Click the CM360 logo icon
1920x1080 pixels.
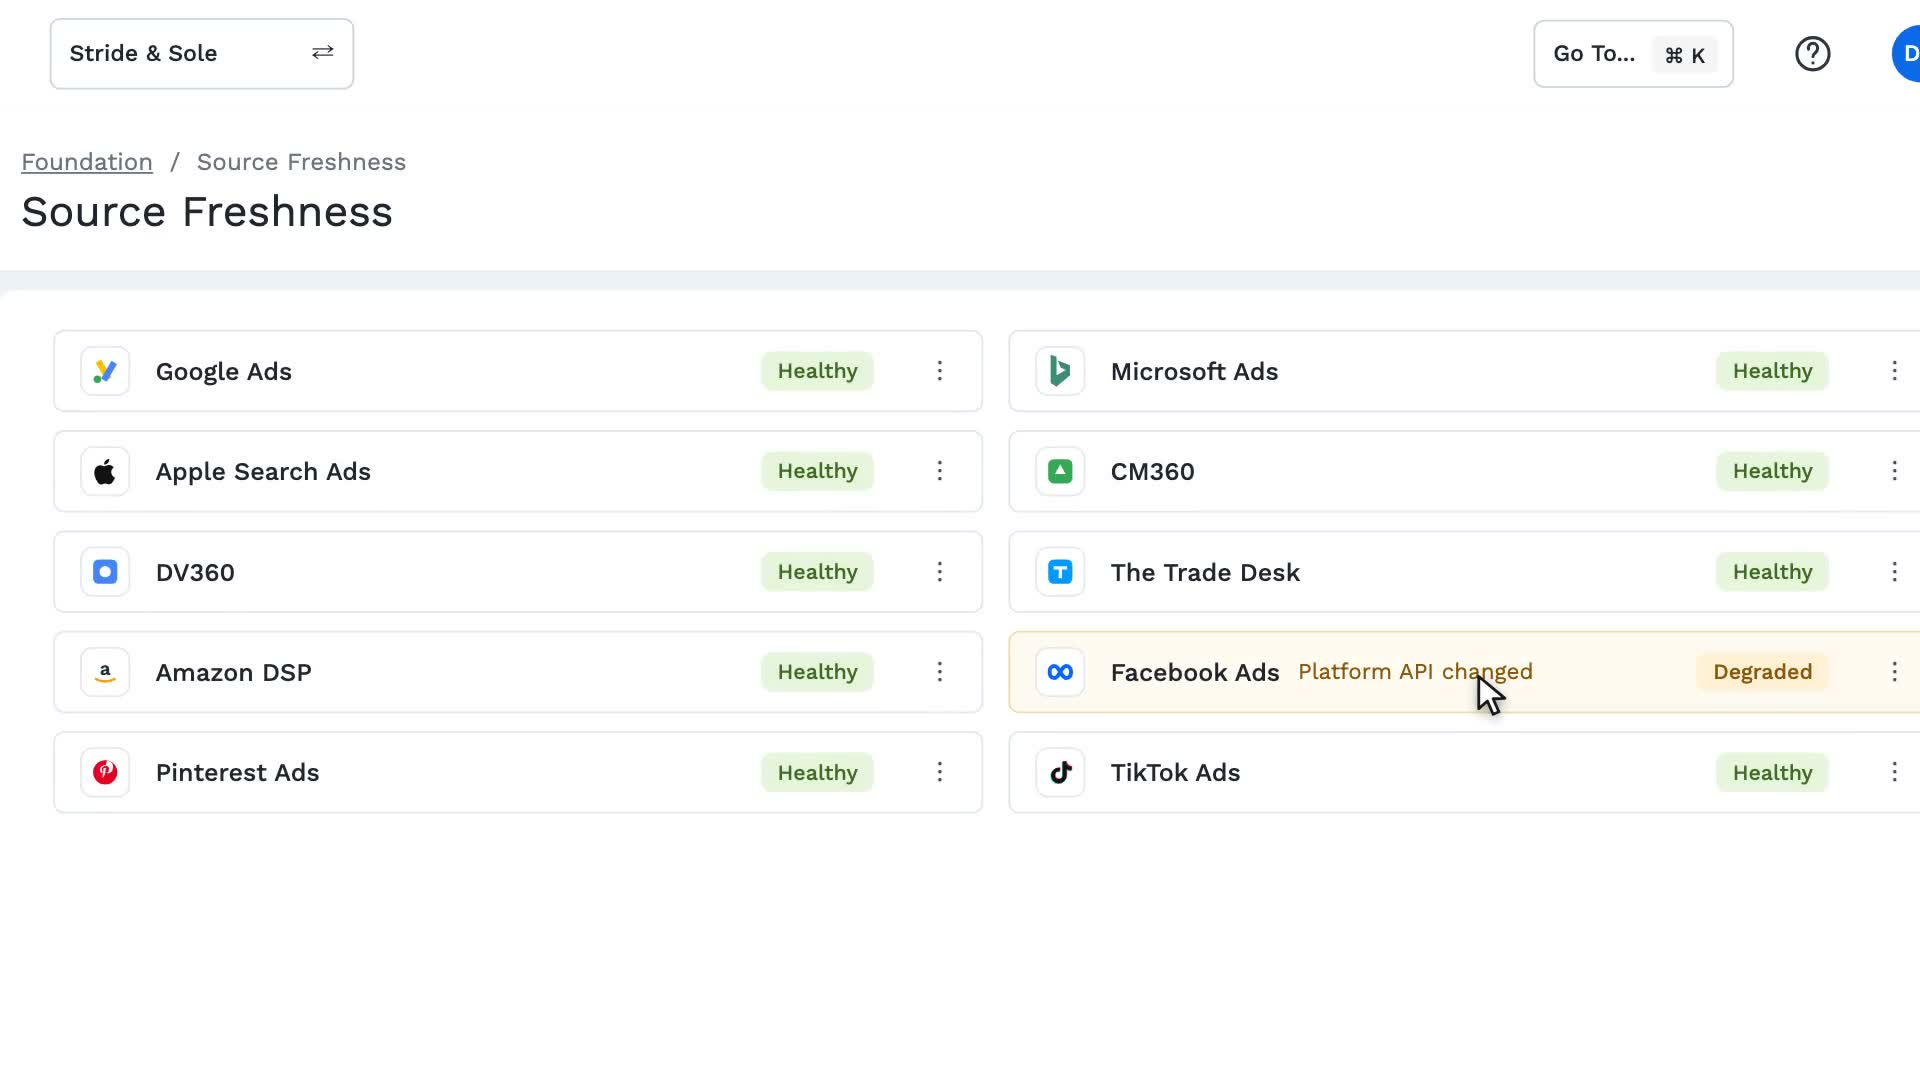tap(1060, 472)
